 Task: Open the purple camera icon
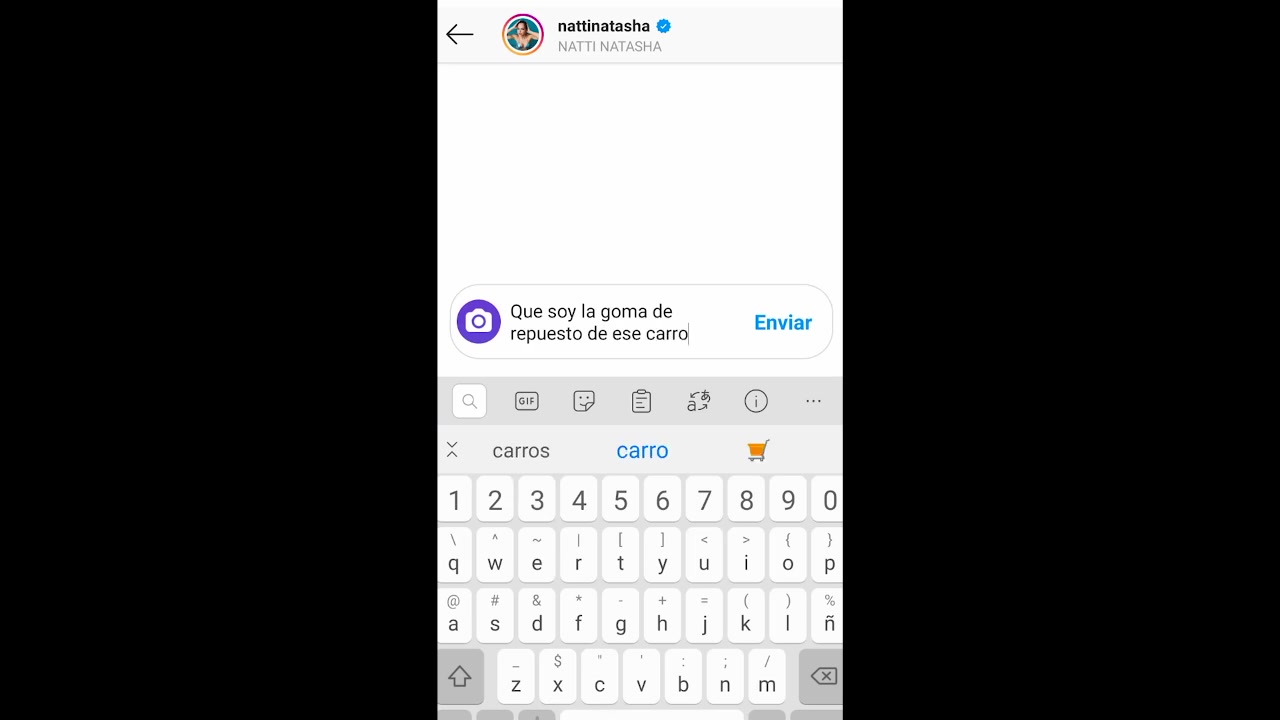[478, 322]
